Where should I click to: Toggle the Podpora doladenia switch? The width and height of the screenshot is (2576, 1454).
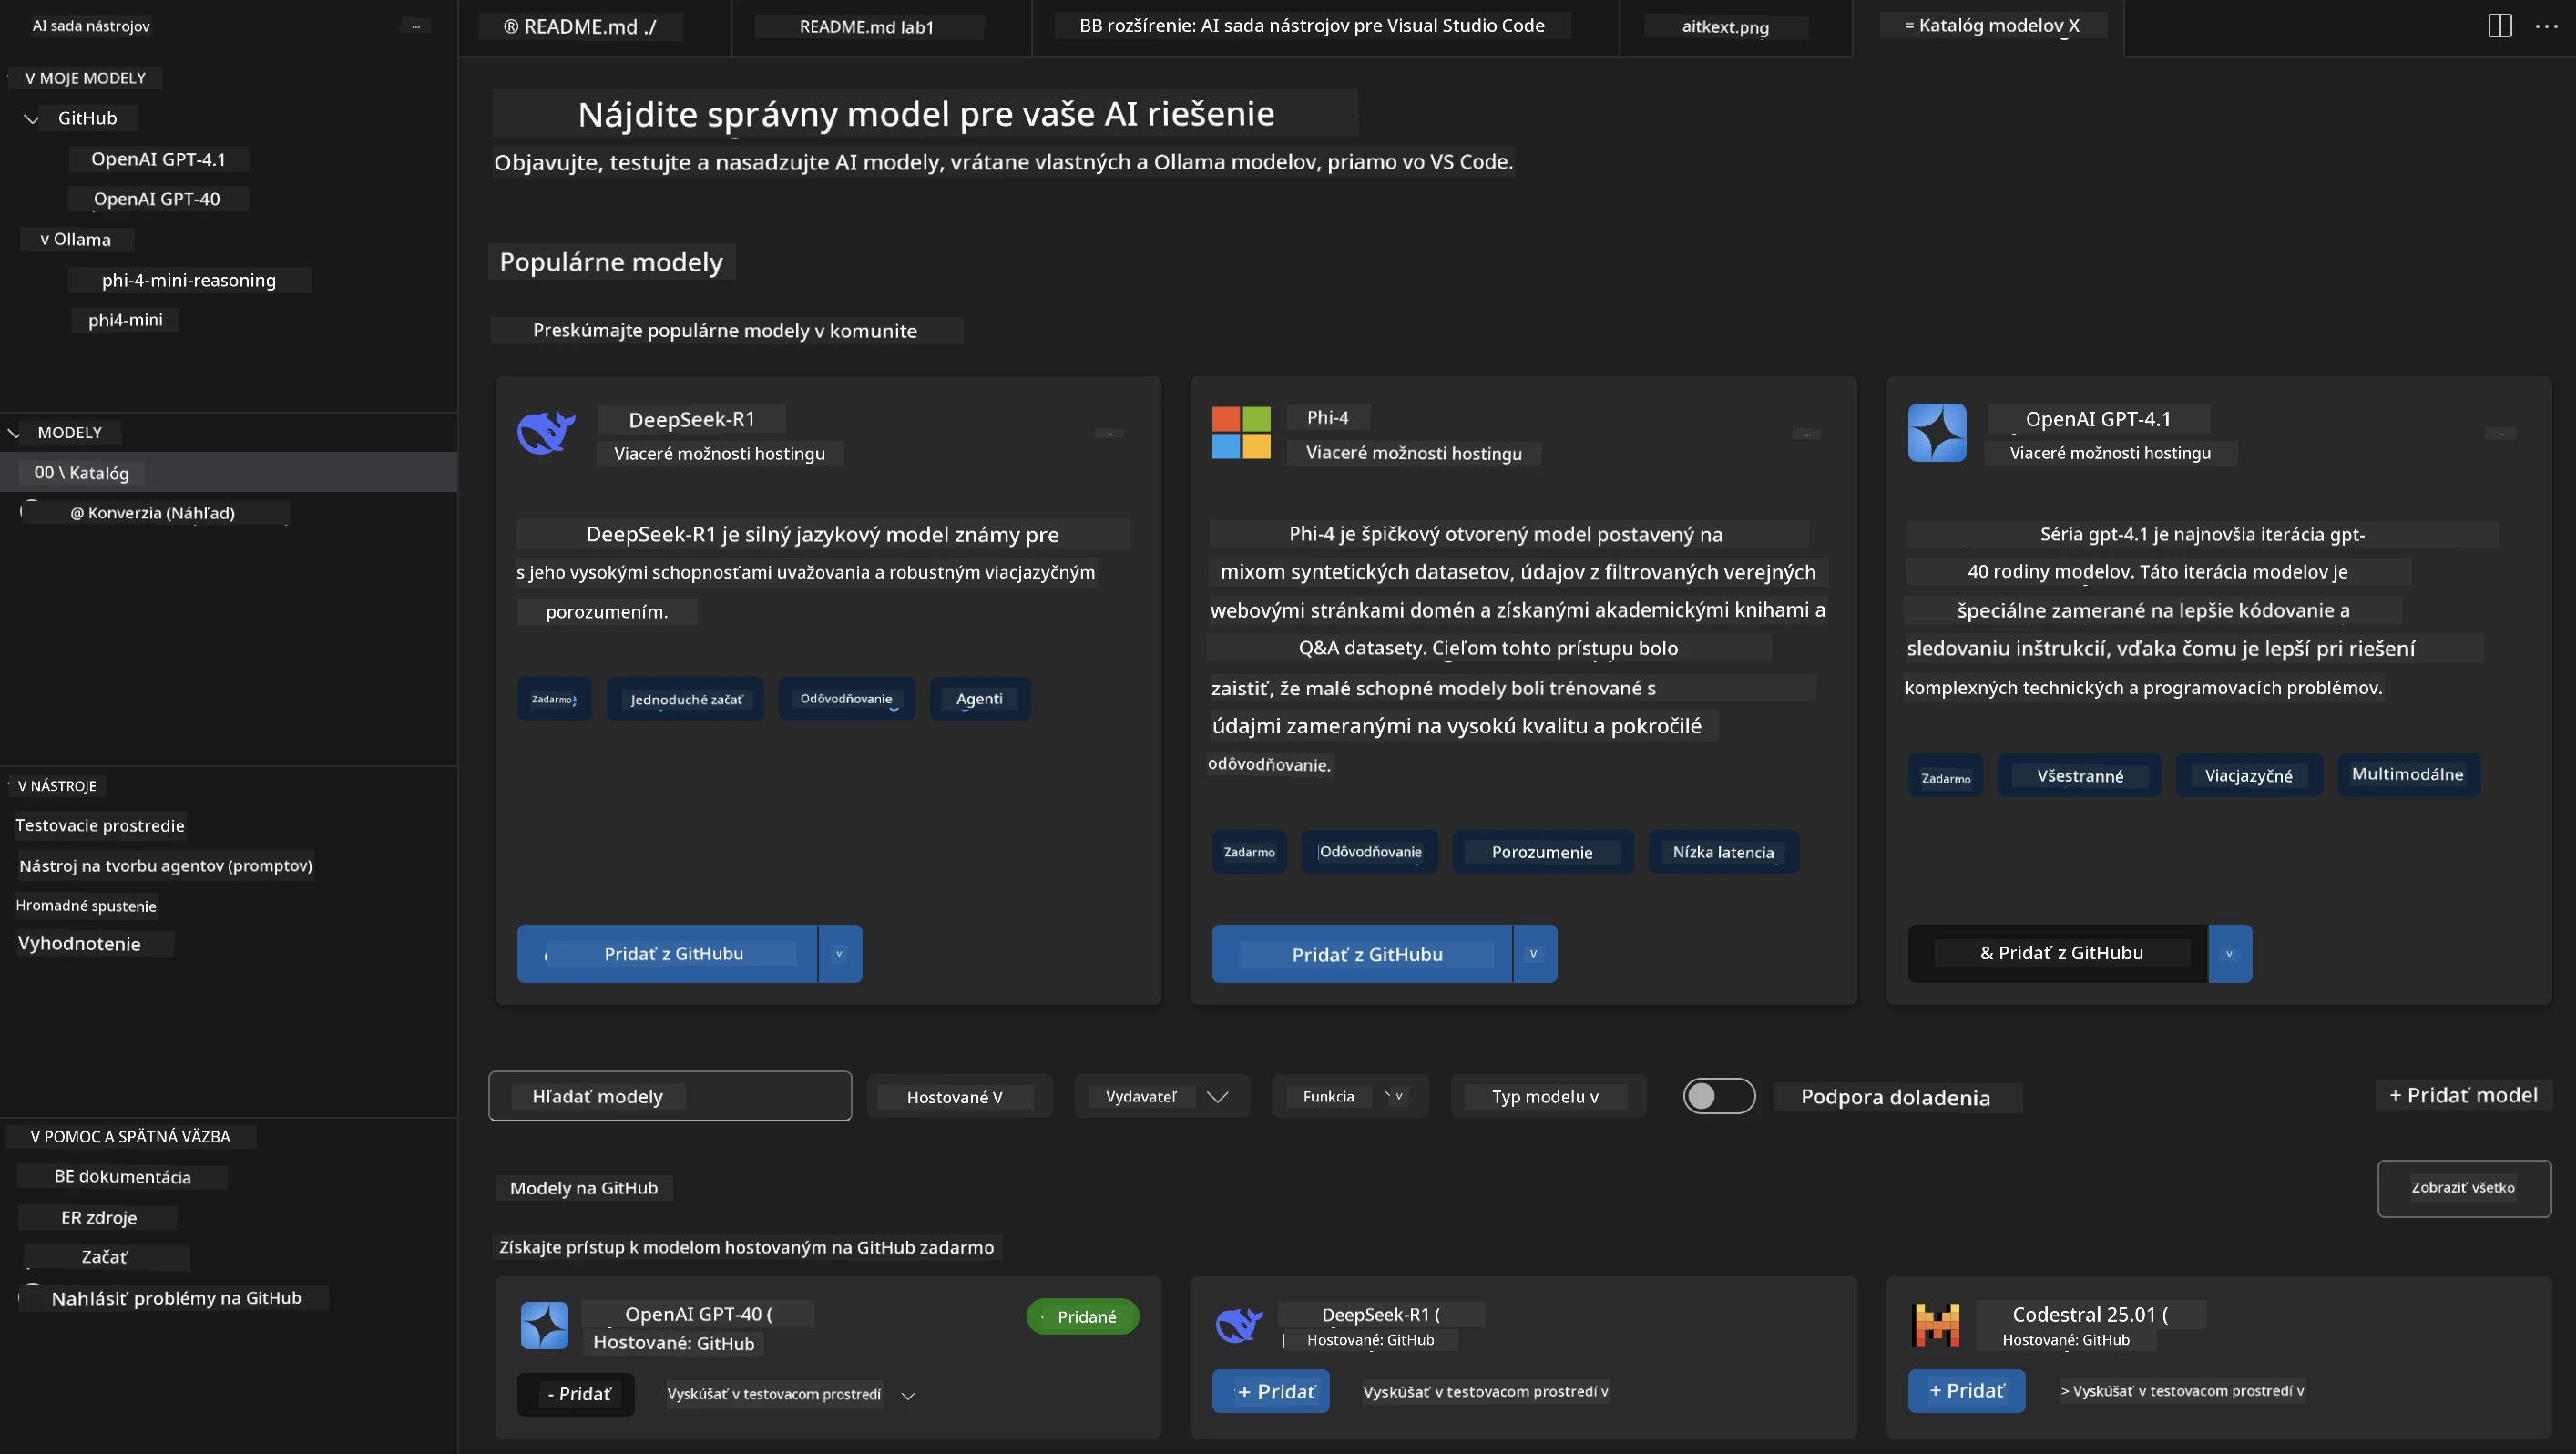[x=1719, y=1096]
